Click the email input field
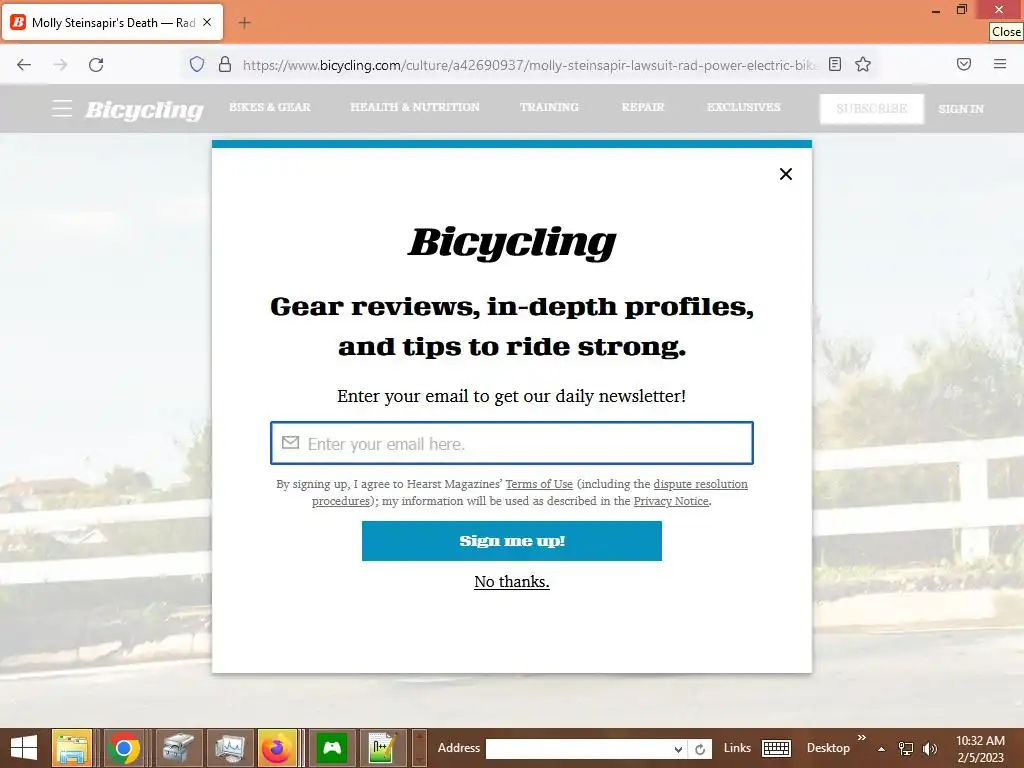Screen dimensions: 1024x768 [x=512, y=443]
